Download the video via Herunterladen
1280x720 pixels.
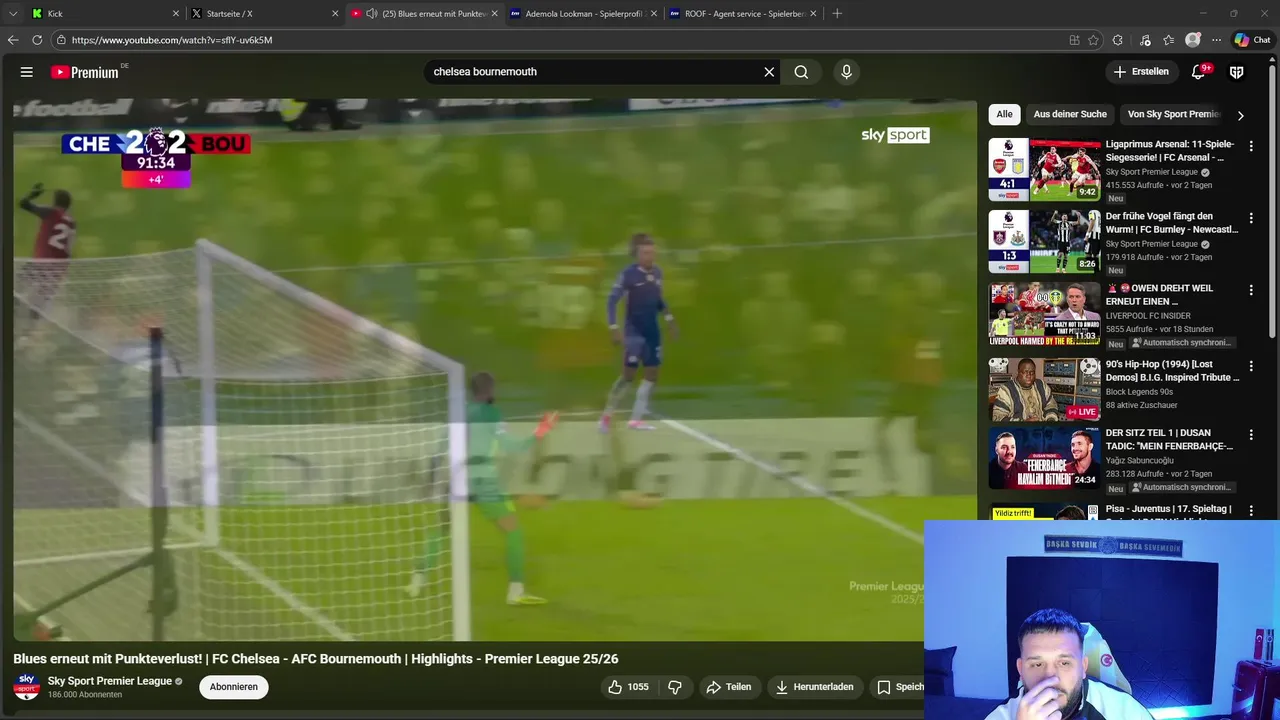coord(814,687)
